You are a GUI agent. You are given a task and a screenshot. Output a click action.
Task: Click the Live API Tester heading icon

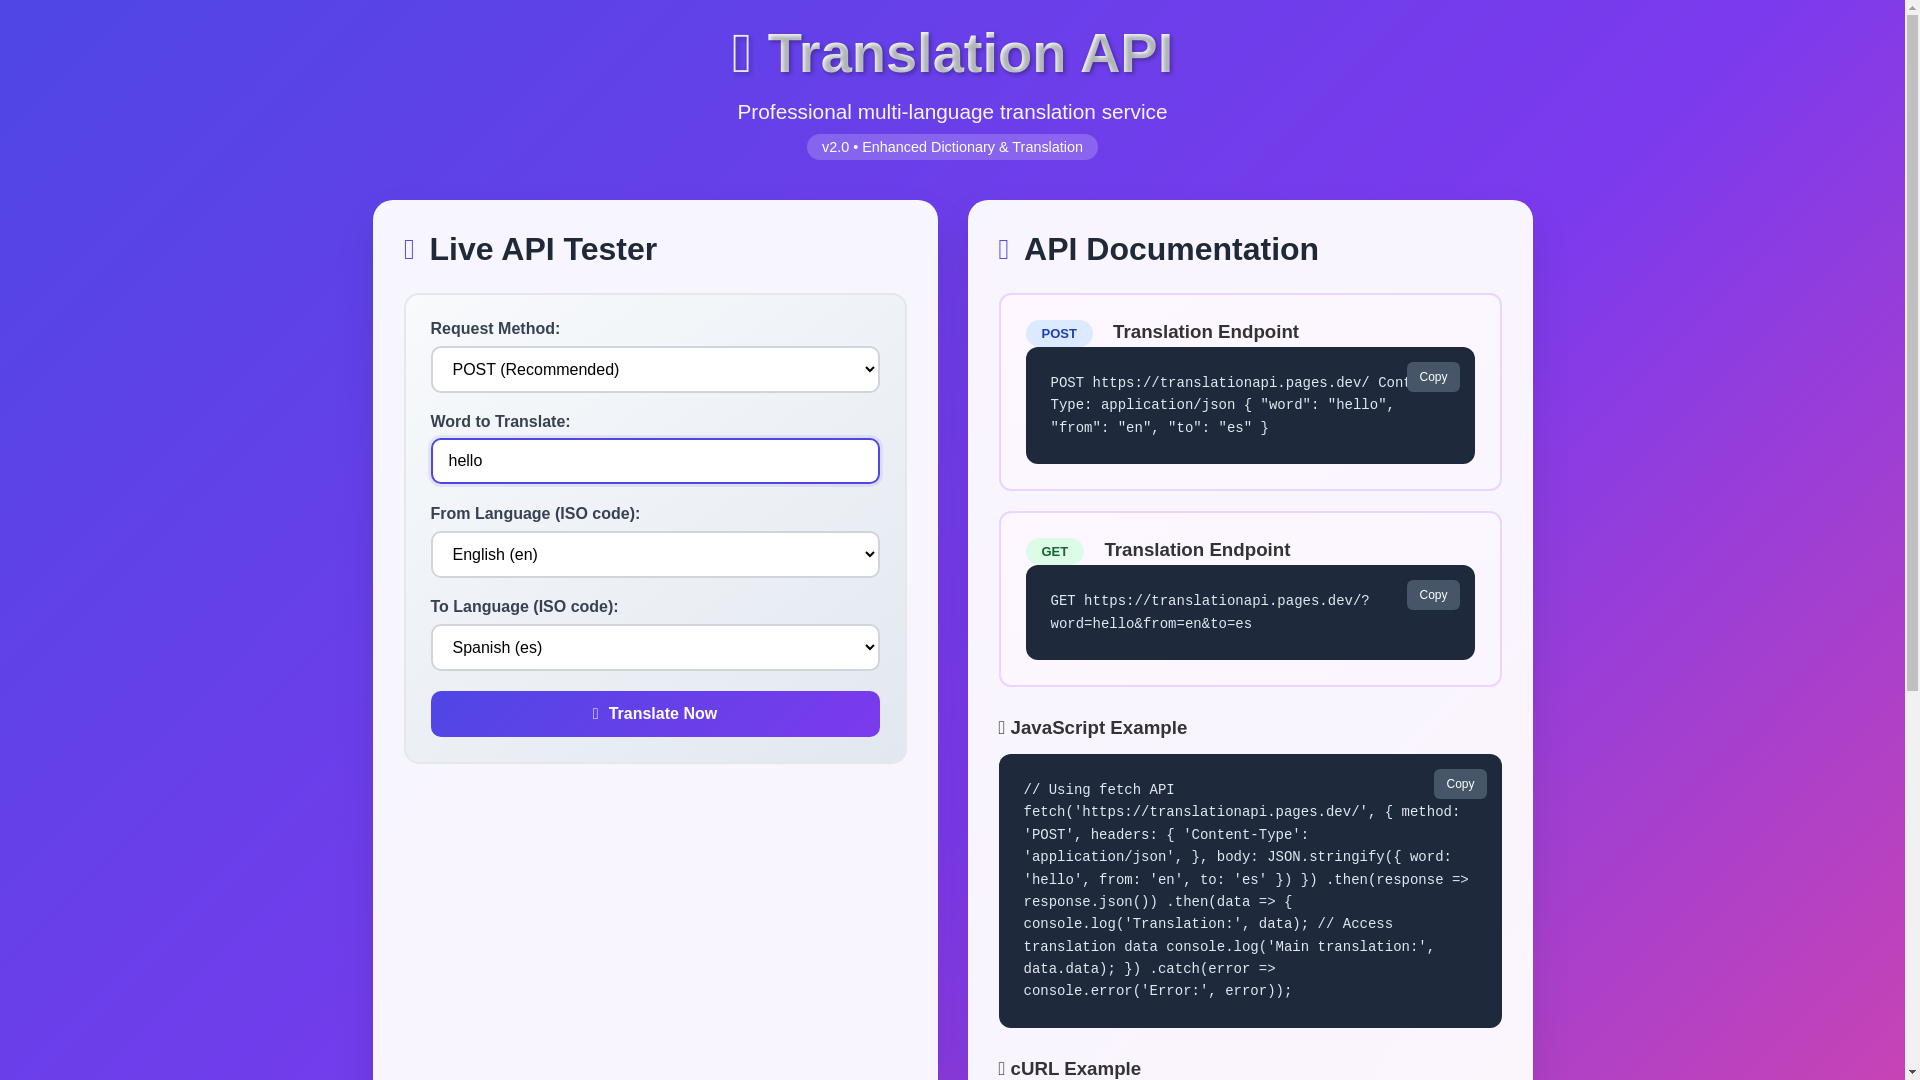tap(409, 249)
